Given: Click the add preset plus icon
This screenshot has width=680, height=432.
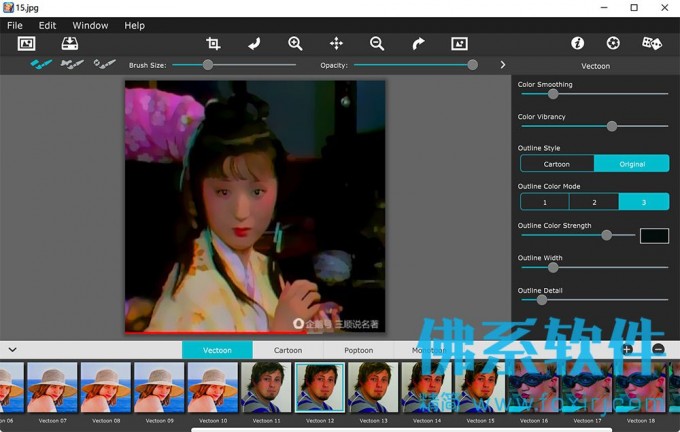Looking at the screenshot, I should click(627, 349).
